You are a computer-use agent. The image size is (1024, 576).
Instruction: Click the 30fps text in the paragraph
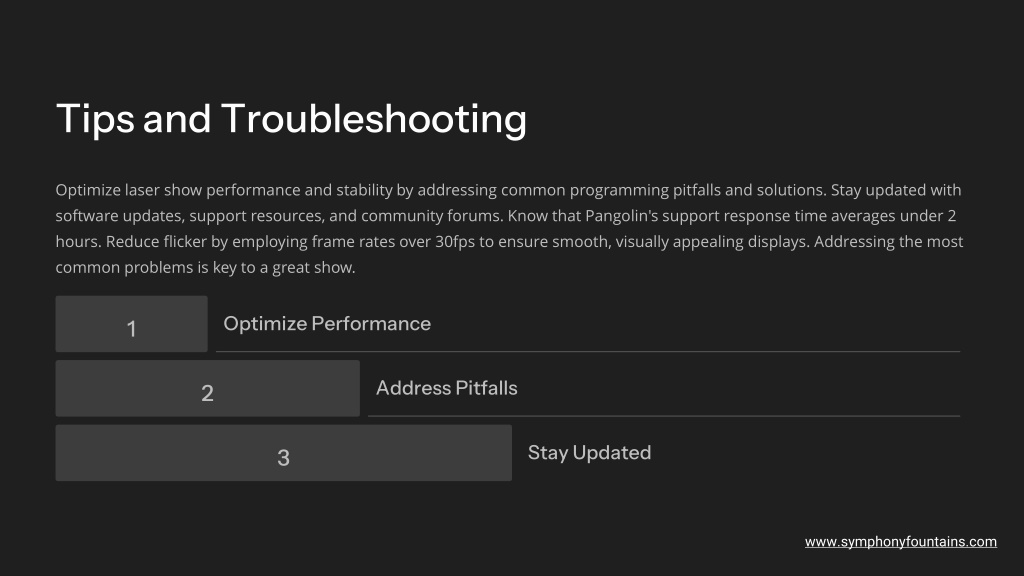coord(455,242)
